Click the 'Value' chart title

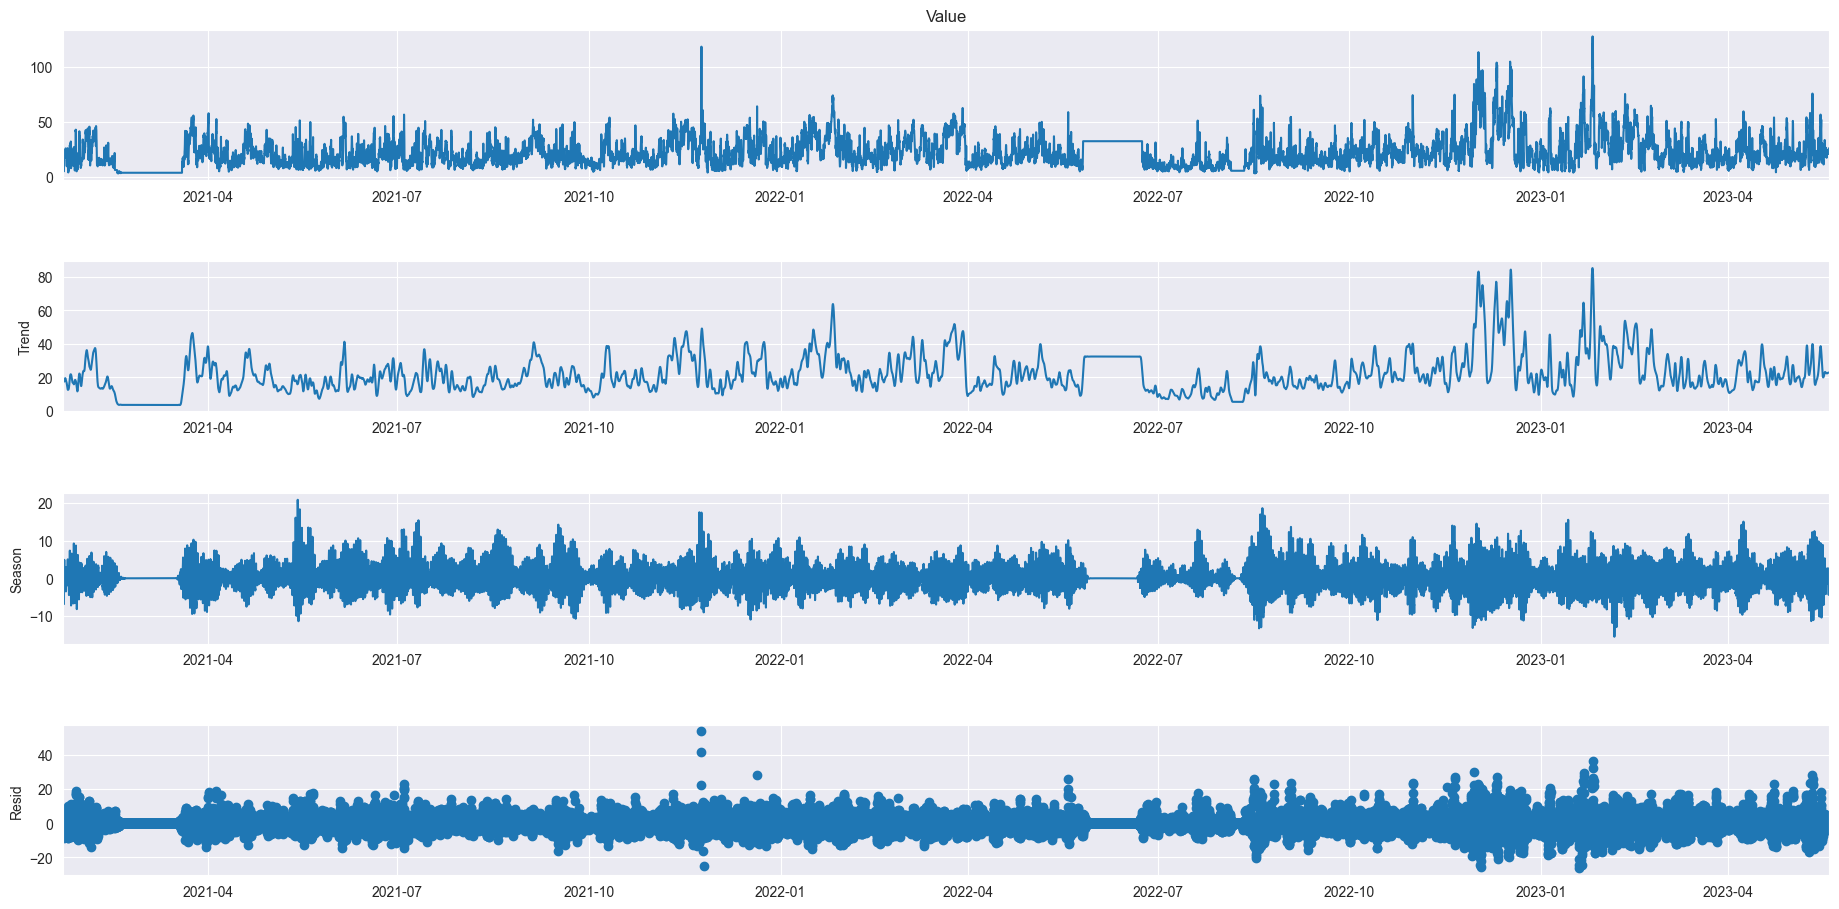click(x=945, y=16)
